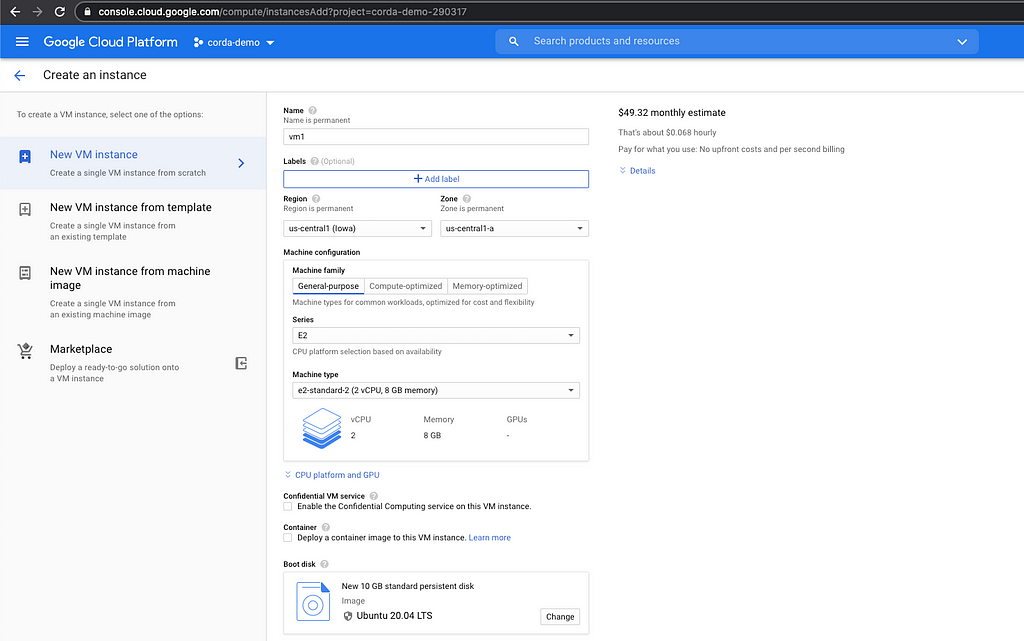Click the help icon next to Labels
Viewport: 1024px width, 641px height.
pos(314,161)
